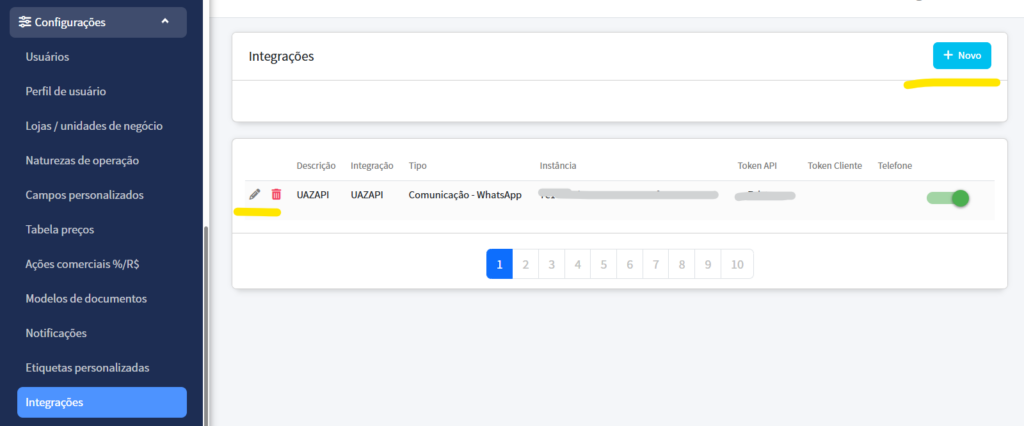Open Perfil de usuário menu item

click(x=66, y=92)
